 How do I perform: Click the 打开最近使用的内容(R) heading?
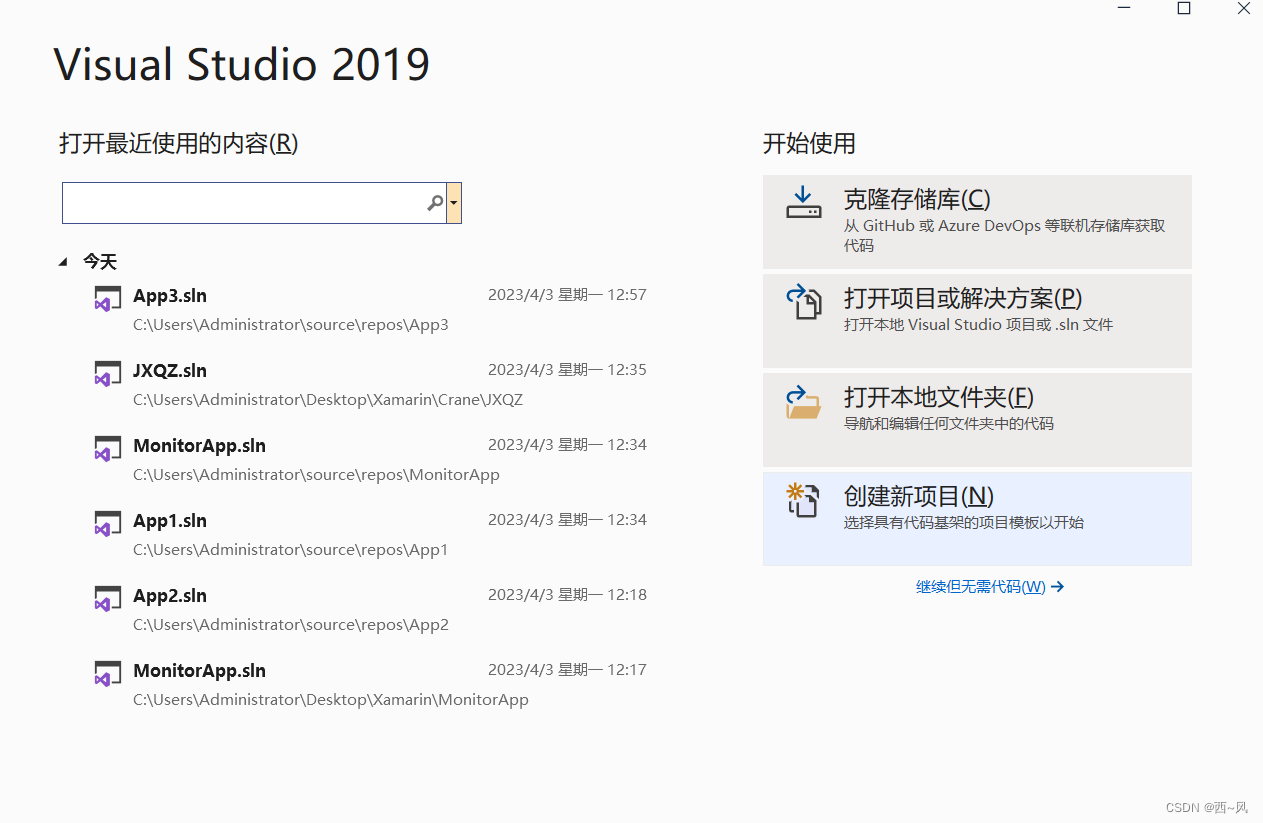tap(179, 144)
